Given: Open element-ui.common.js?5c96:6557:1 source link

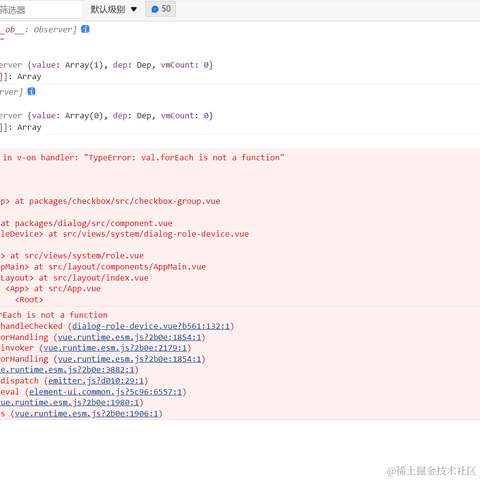Looking at the screenshot, I should [x=106, y=392].
